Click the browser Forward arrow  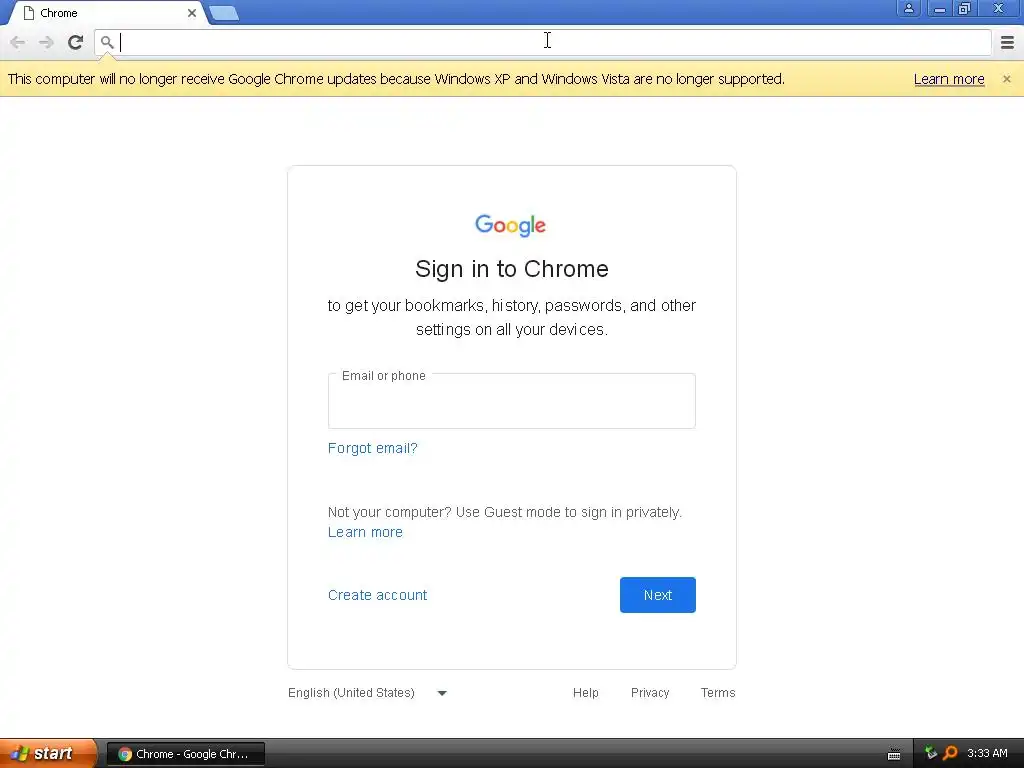point(46,42)
